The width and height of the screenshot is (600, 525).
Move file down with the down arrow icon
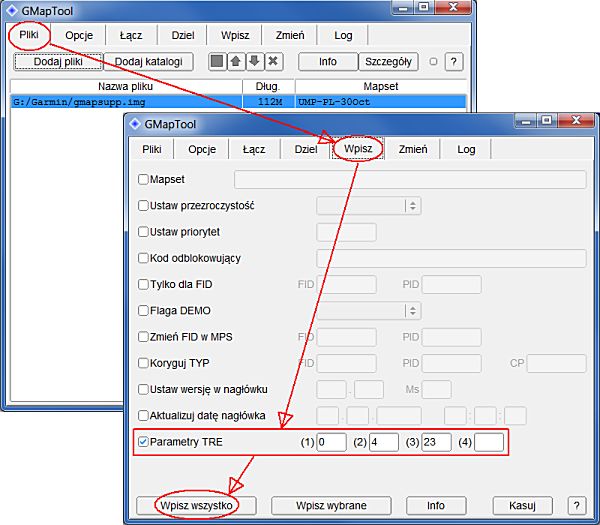coord(254,62)
